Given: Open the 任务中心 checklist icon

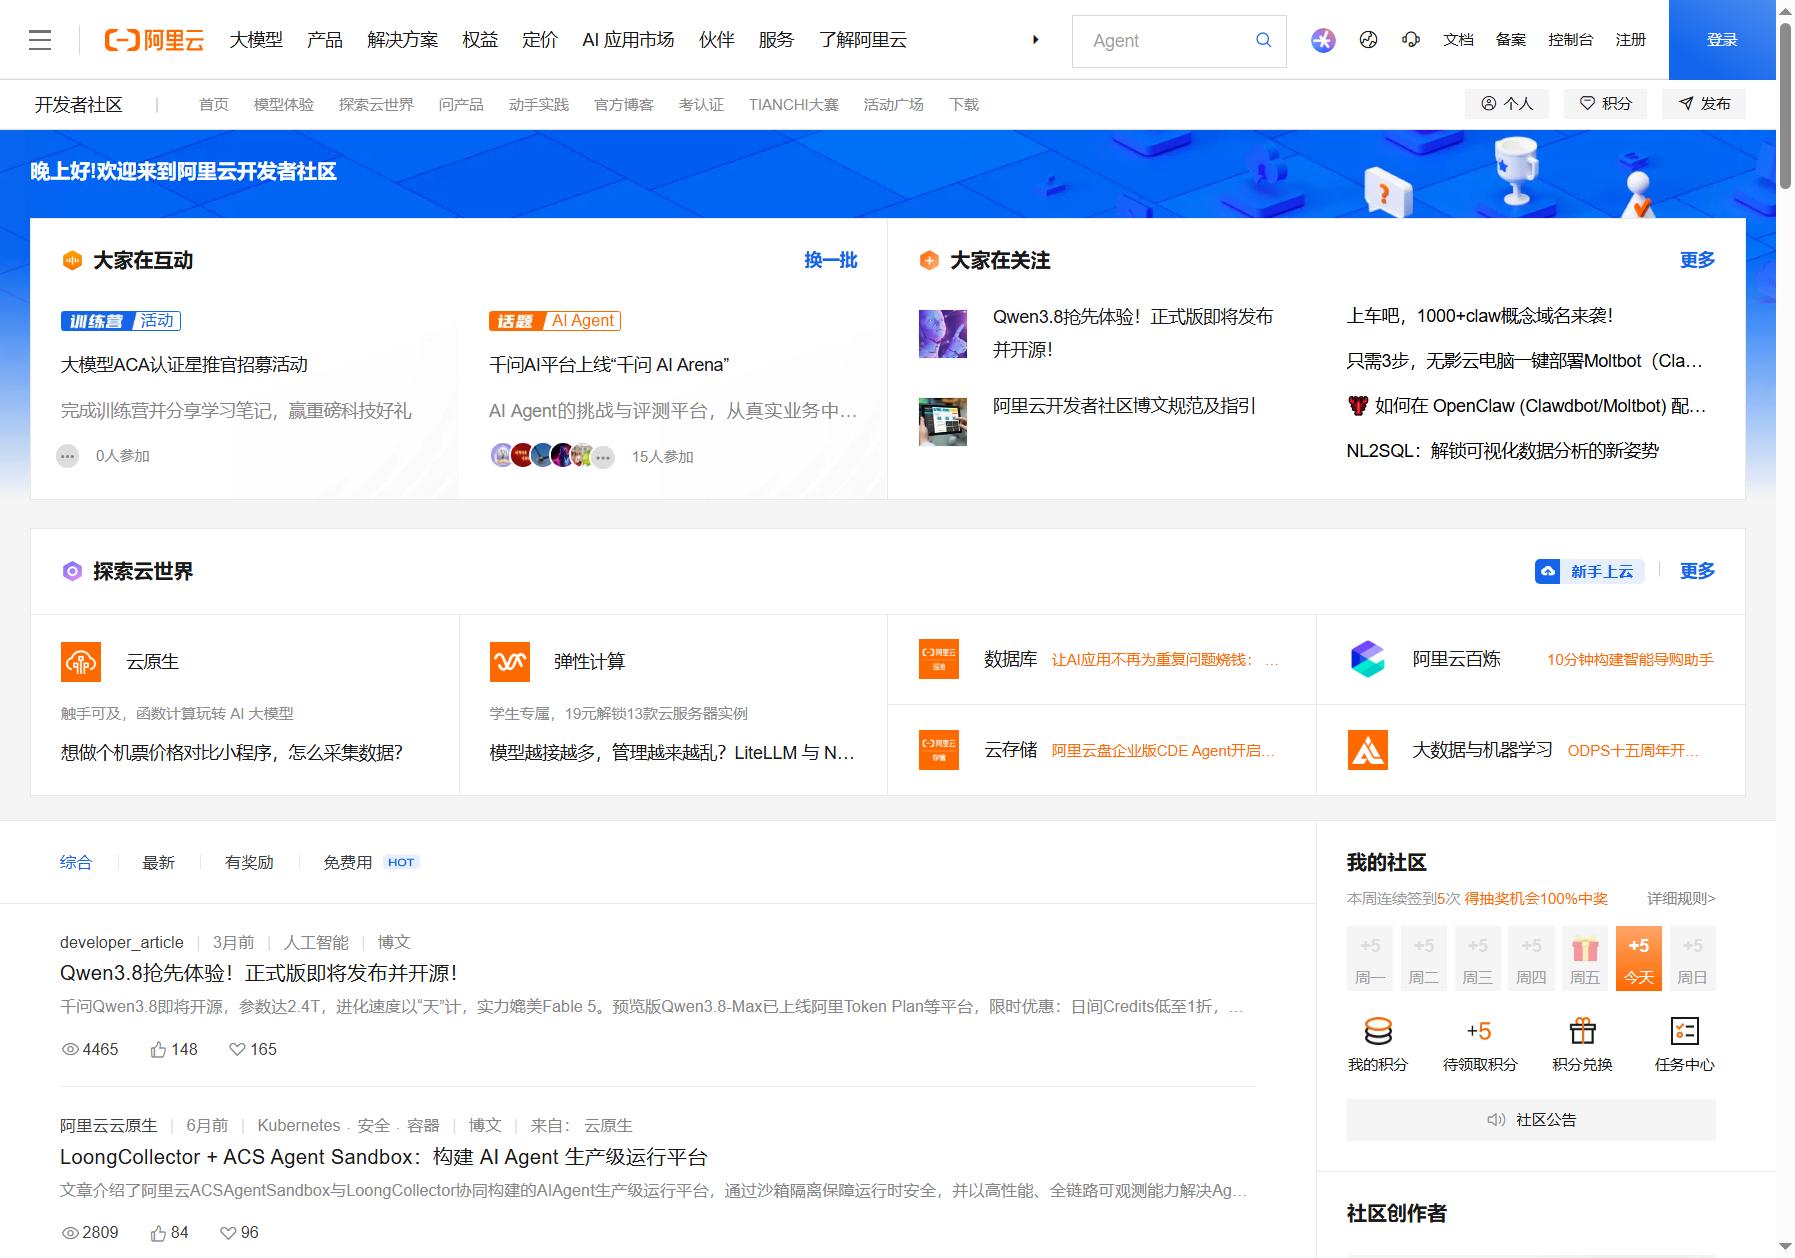Looking at the screenshot, I should (1685, 1031).
